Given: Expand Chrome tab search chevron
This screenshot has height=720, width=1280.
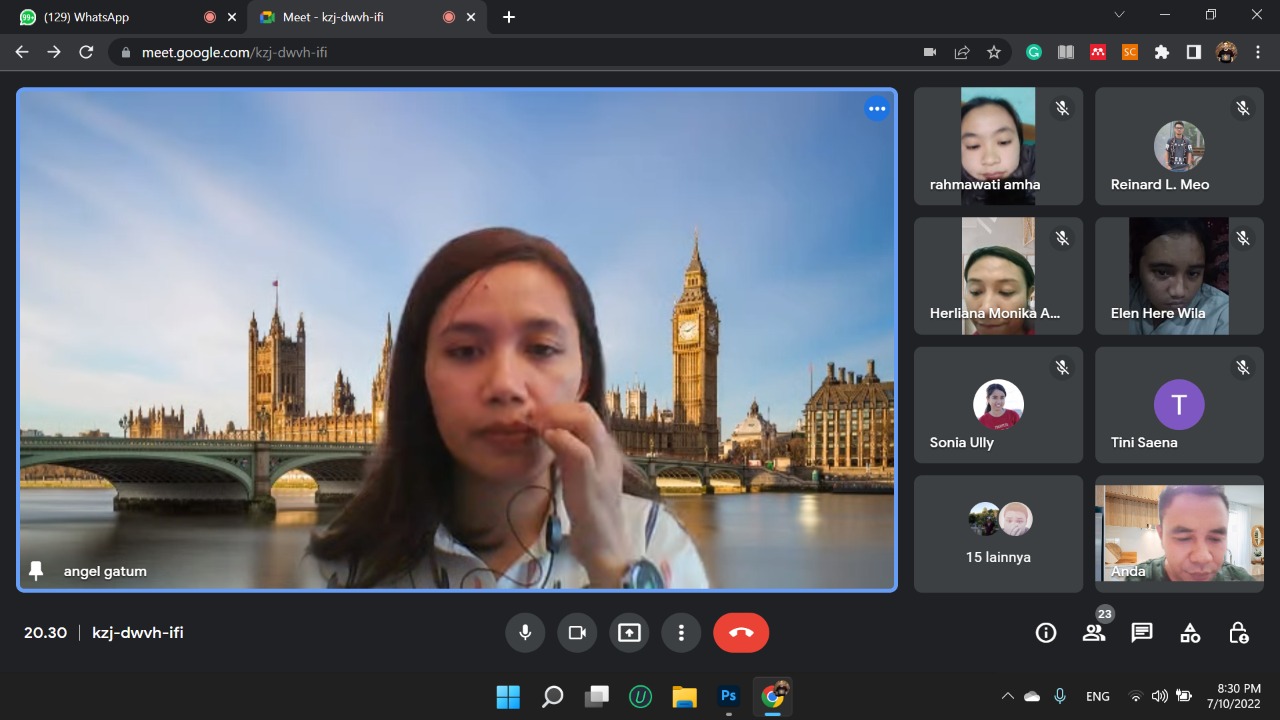Looking at the screenshot, I should tap(1119, 15).
